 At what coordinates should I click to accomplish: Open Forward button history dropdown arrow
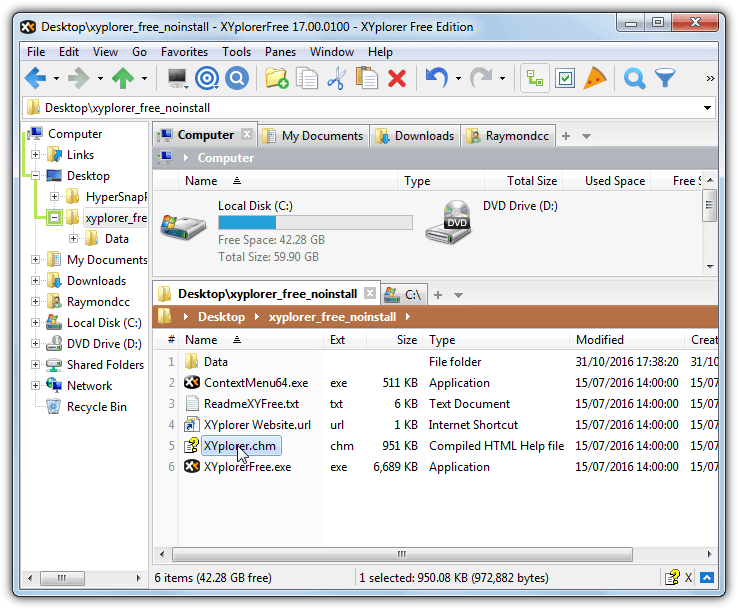click(100, 79)
